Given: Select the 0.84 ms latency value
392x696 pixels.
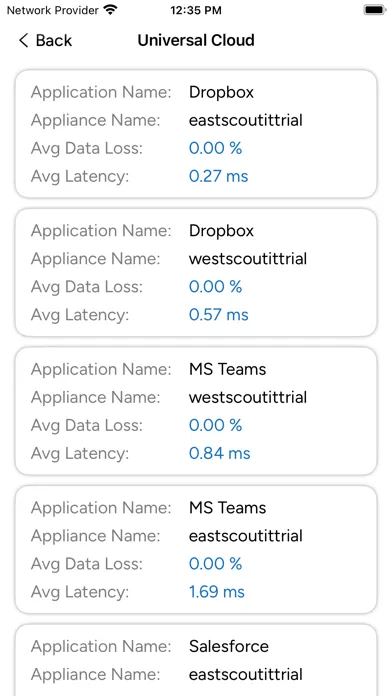Looking at the screenshot, I should 219,453.
